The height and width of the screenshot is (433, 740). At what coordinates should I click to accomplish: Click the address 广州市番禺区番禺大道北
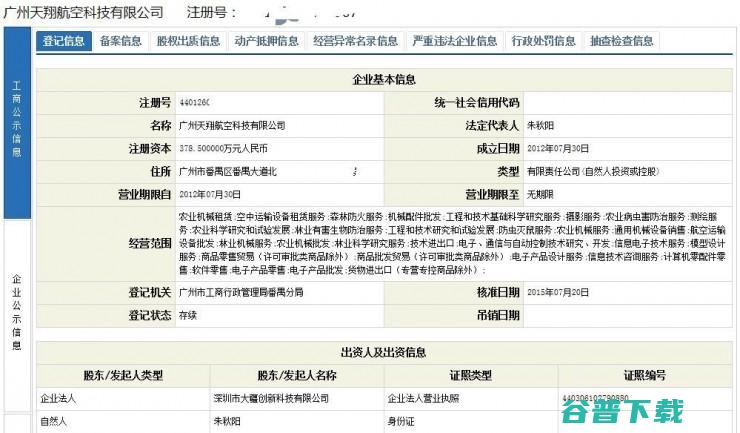[x=228, y=171]
